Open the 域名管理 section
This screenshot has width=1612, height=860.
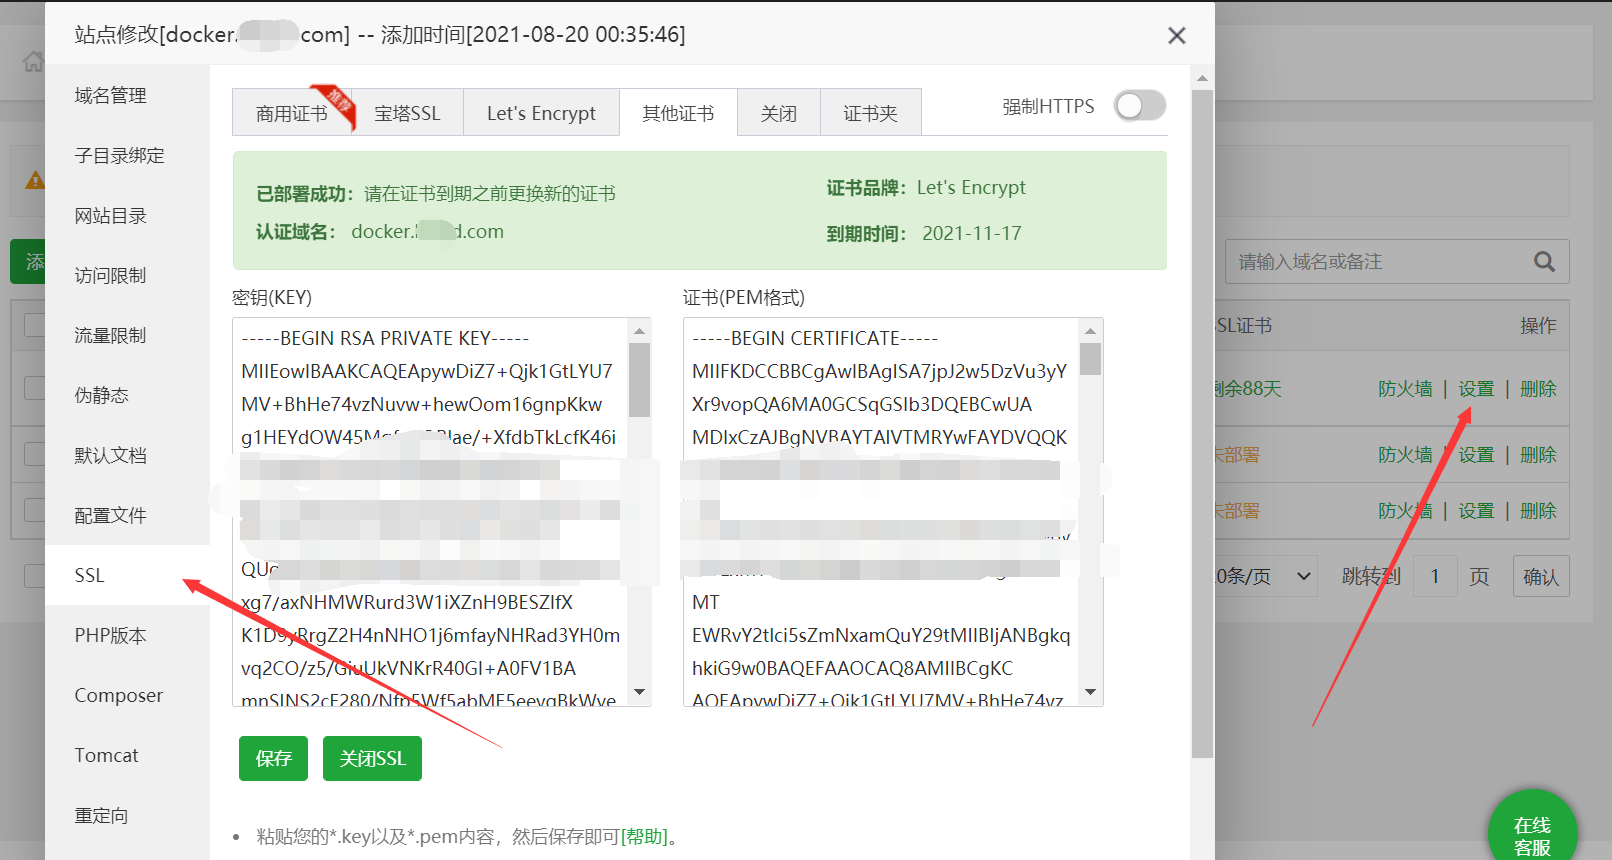pyautogui.click(x=110, y=96)
